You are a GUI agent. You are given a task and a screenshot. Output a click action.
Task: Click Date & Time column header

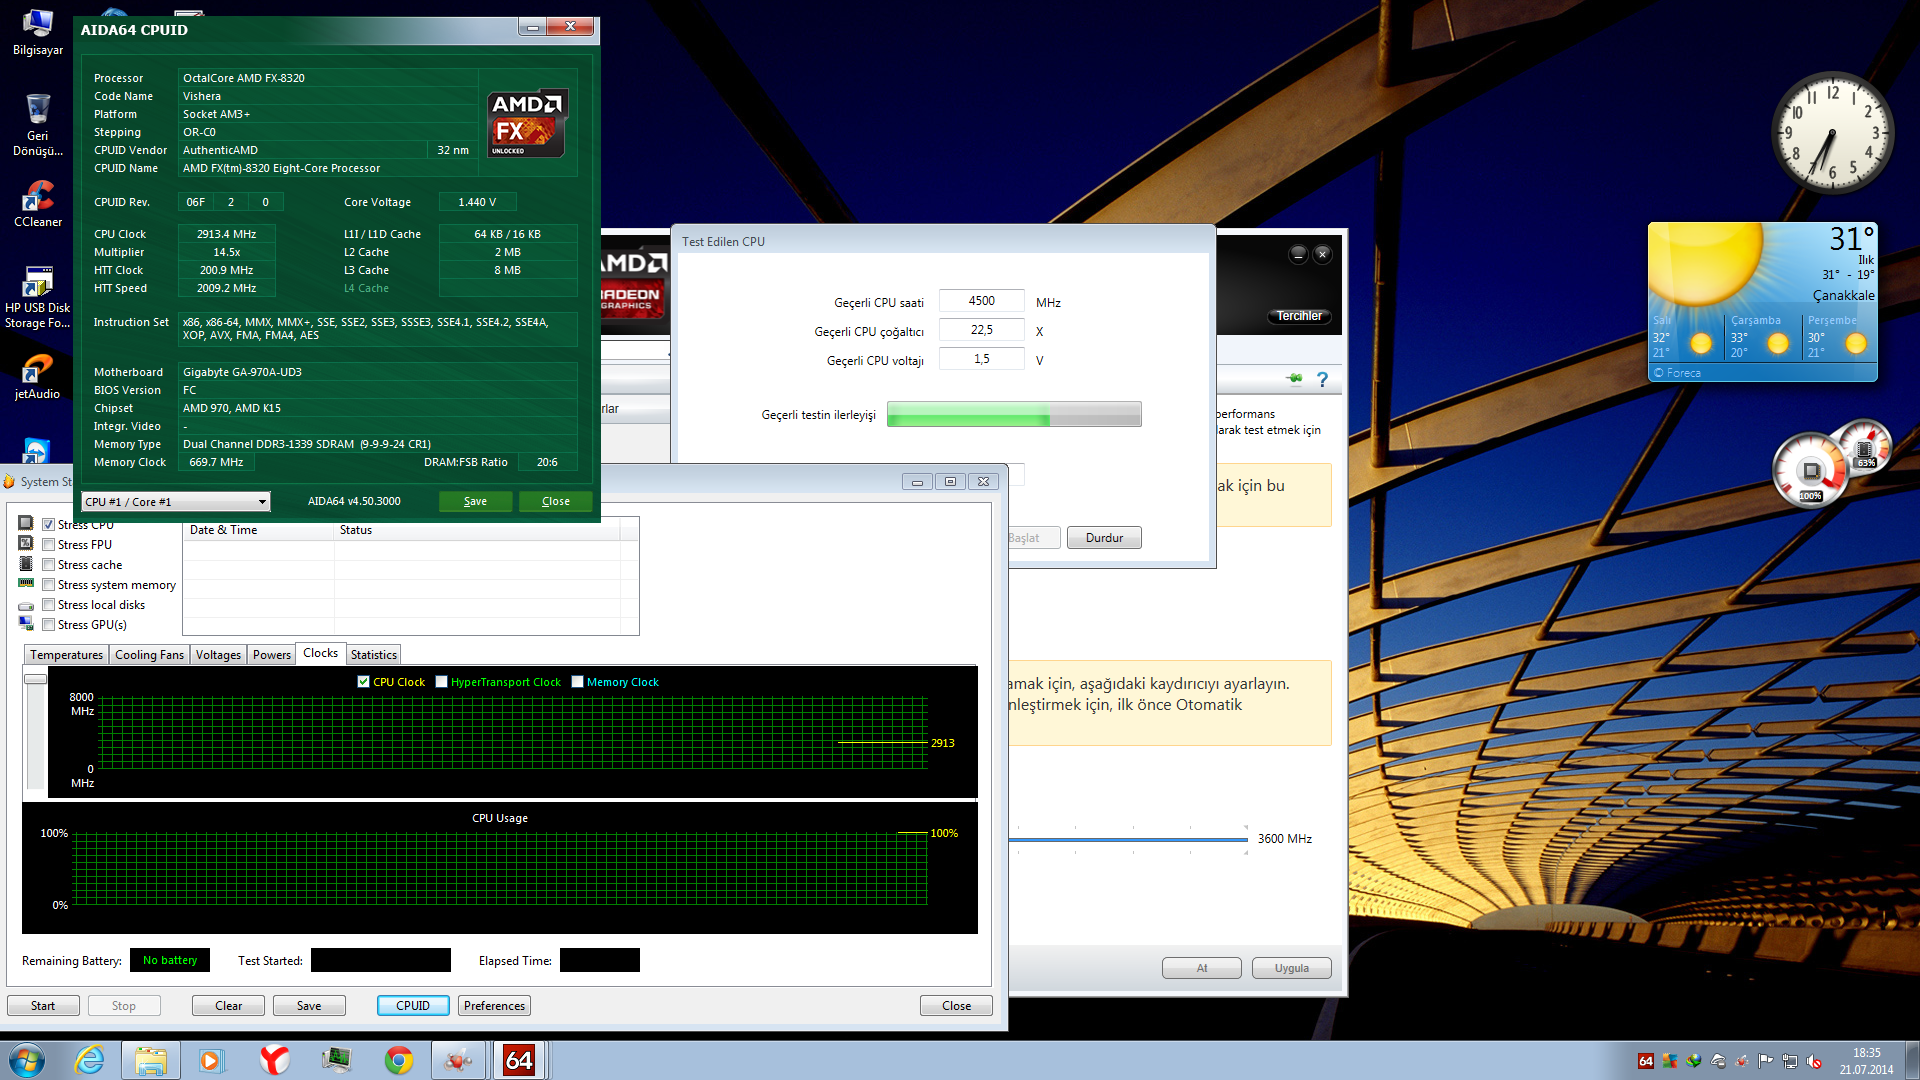pos(259,530)
